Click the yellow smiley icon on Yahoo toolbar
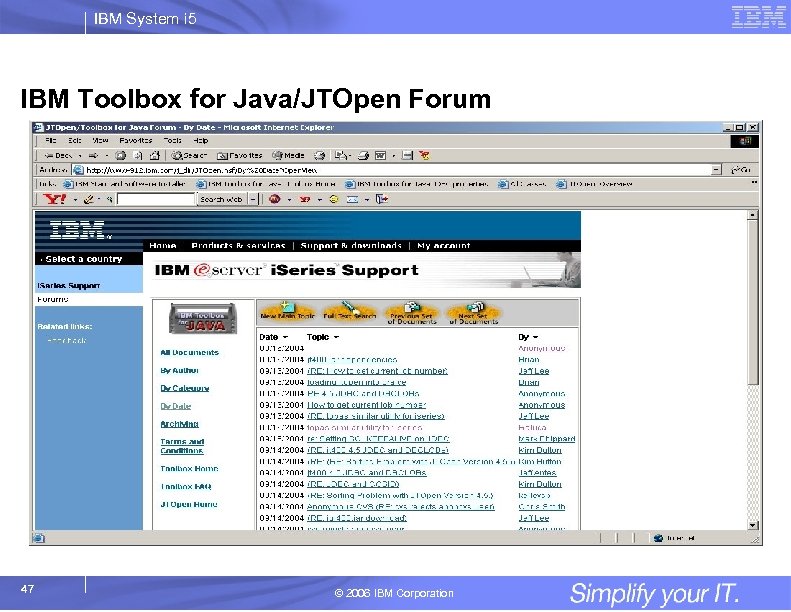The height and width of the screenshot is (612, 791). point(333,199)
